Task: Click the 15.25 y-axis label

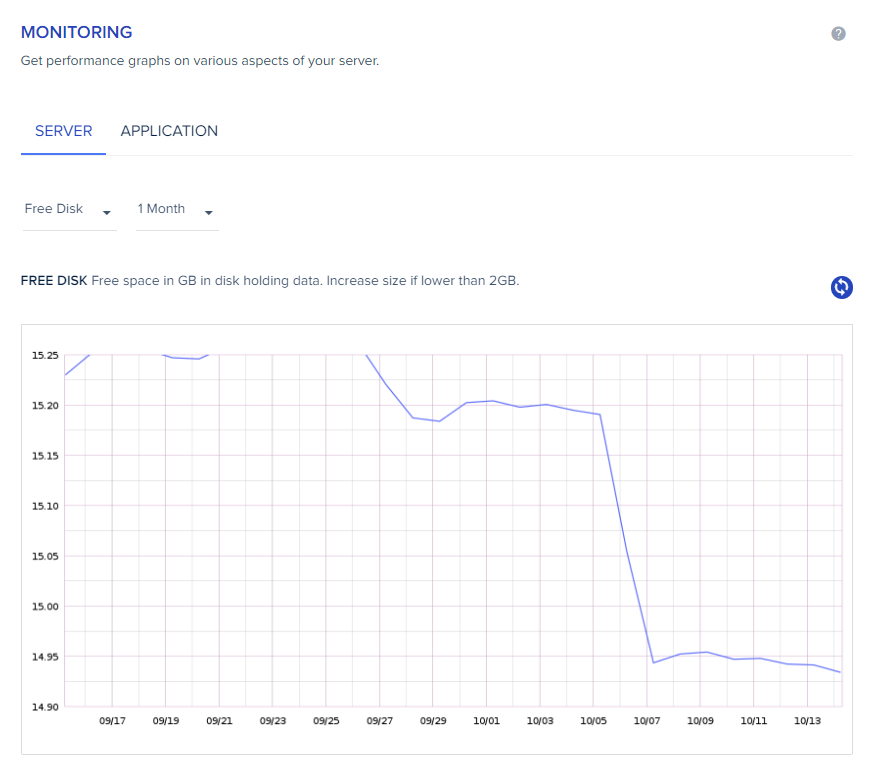Action: [46, 355]
